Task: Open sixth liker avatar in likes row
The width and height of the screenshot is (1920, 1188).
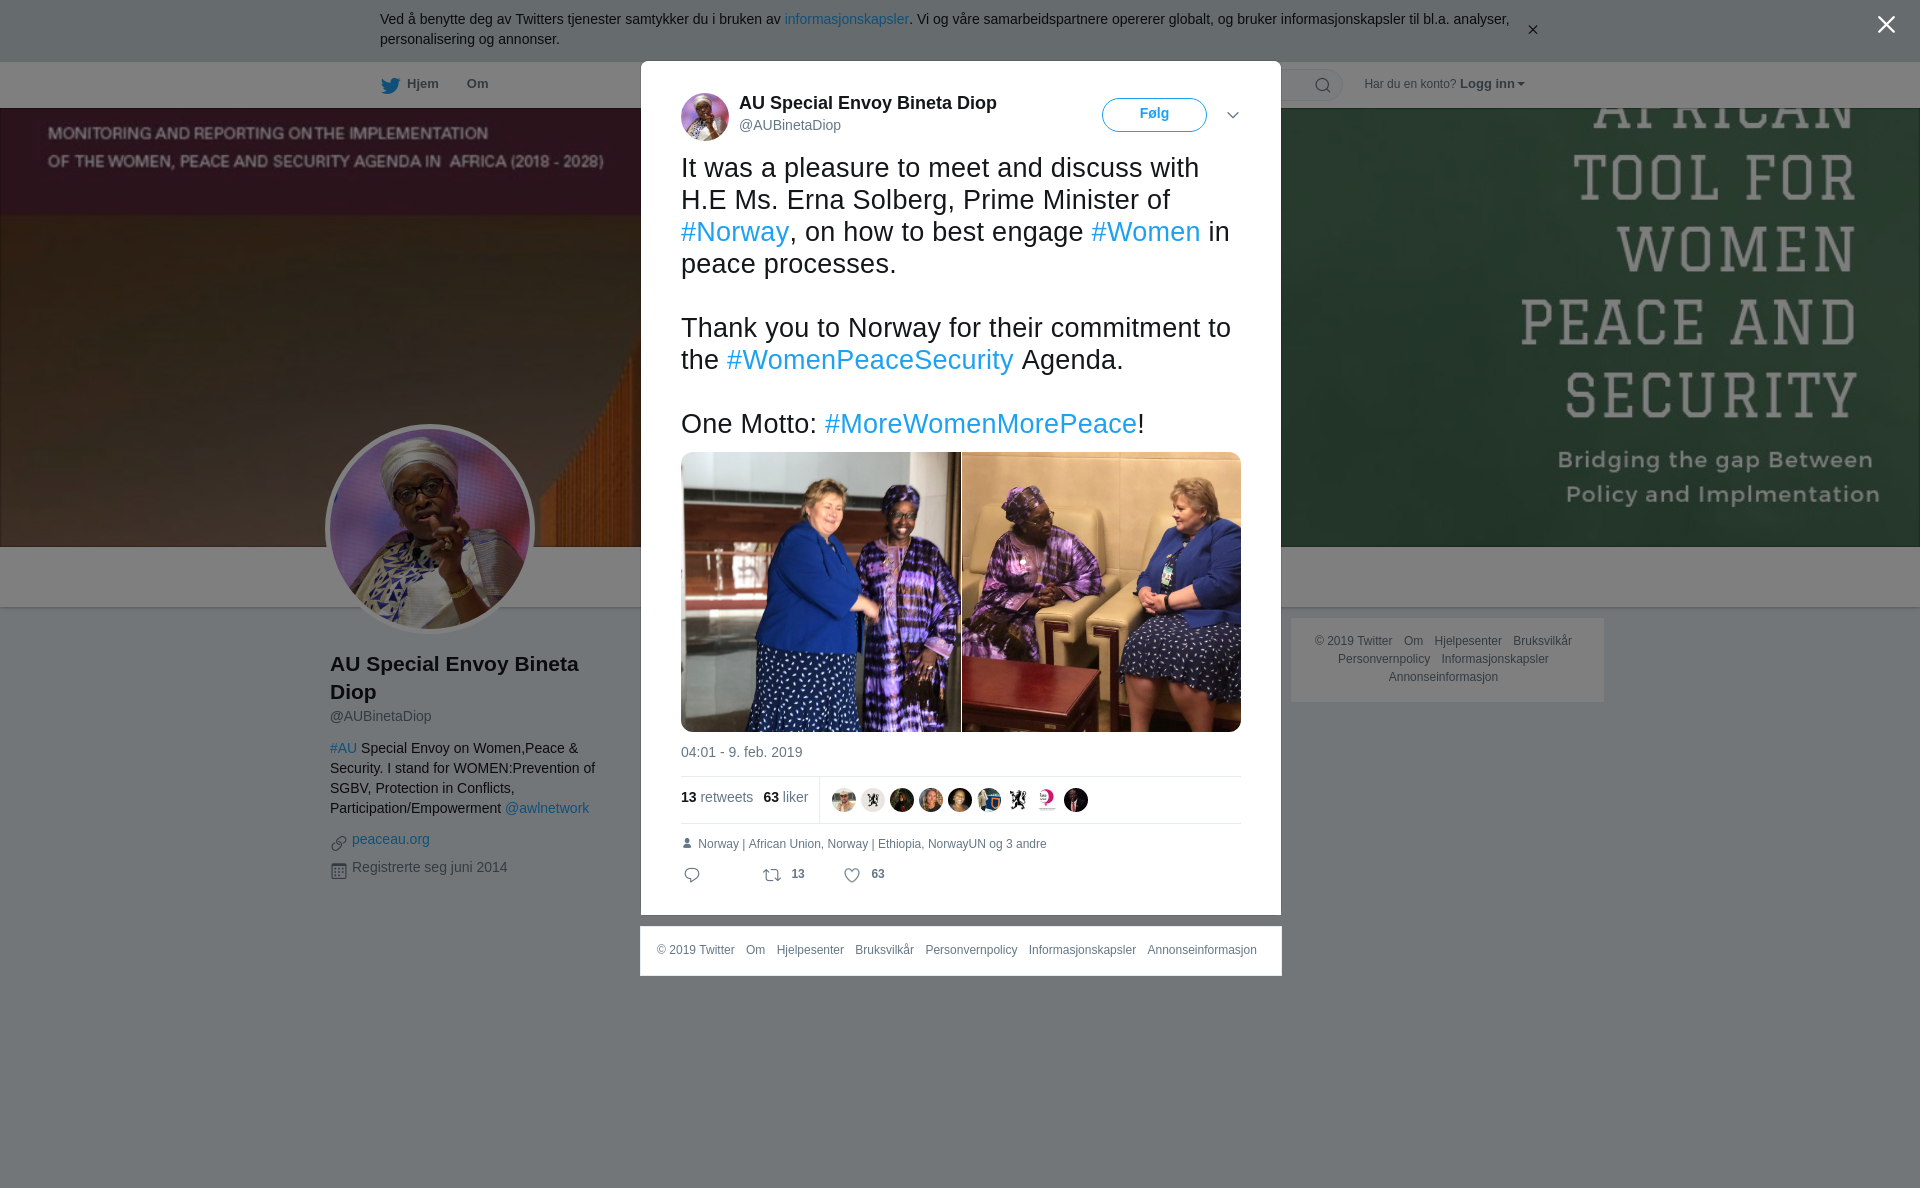Action: click(989, 800)
